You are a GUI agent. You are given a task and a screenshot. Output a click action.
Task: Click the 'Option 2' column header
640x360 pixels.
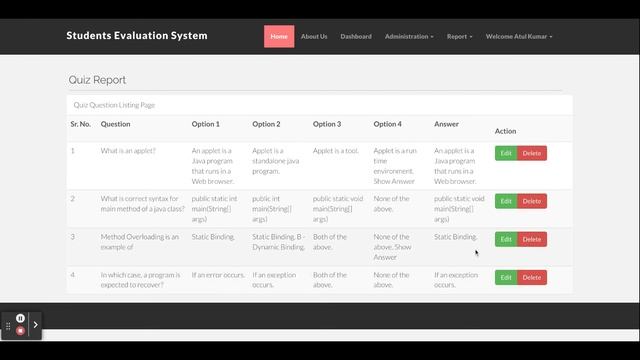(266, 124)
